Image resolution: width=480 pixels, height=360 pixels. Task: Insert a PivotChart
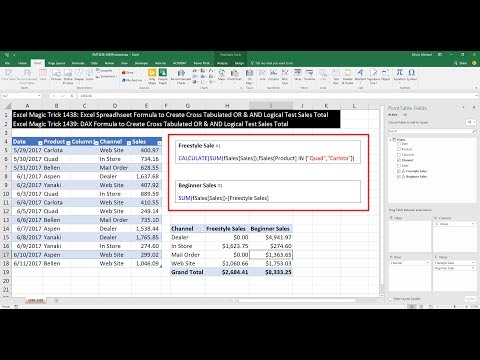(234, 75)
